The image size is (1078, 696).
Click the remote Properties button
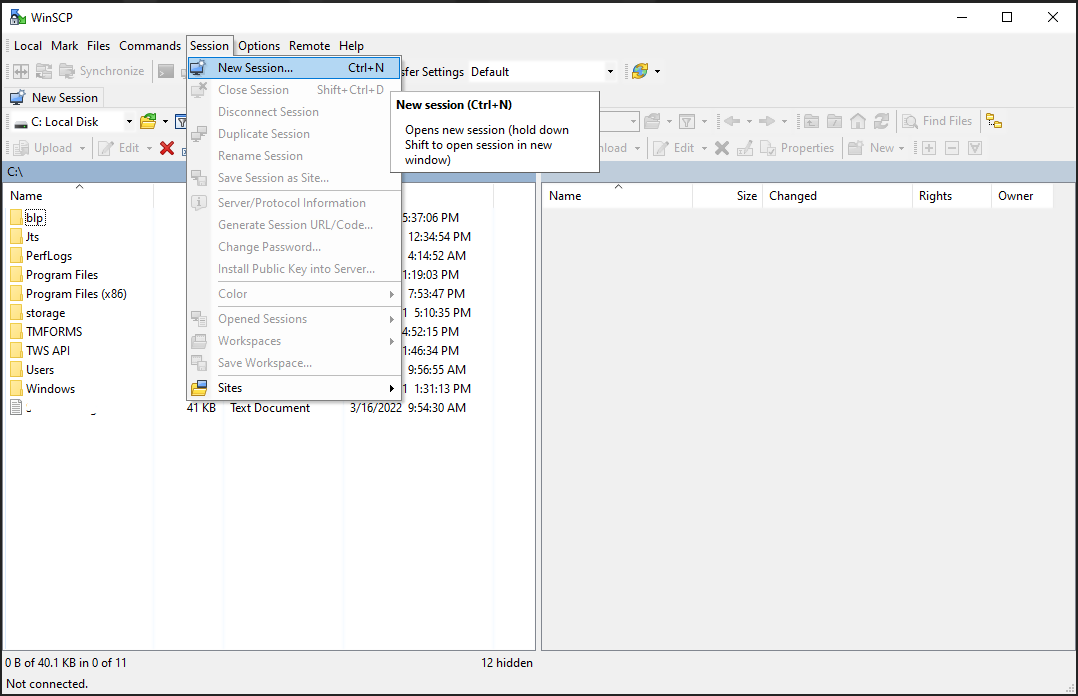(x=798, y=148)
